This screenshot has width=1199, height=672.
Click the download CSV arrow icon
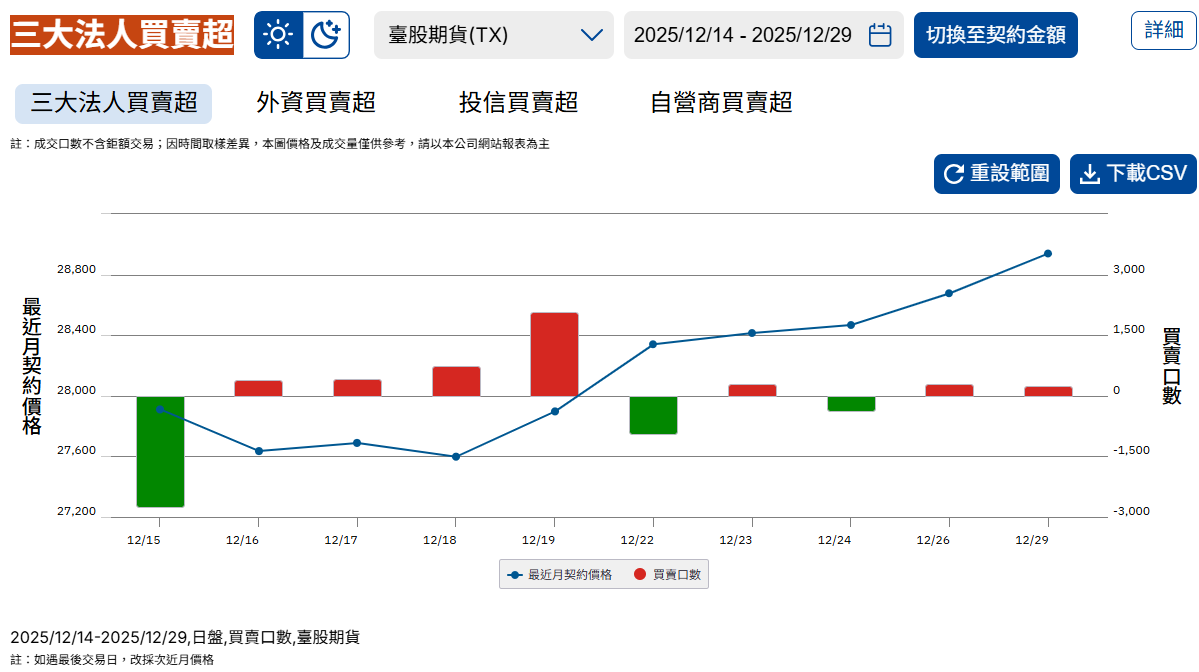click(x=1090, y=174)
